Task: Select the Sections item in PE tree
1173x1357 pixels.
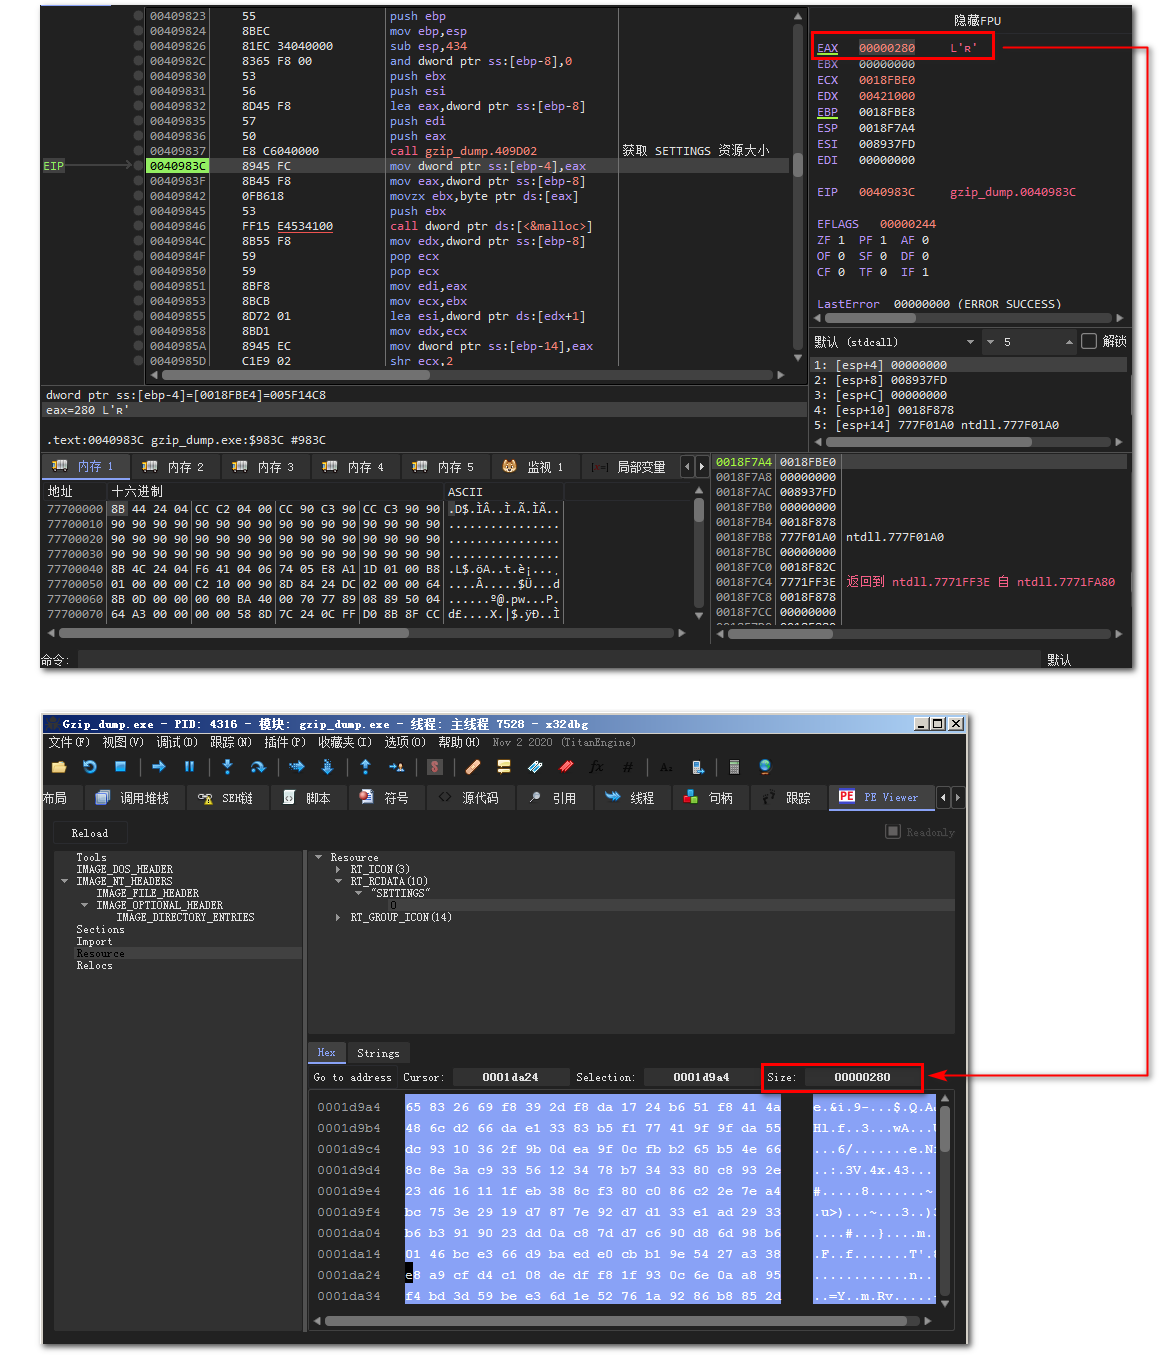Action: coord(101,929)
